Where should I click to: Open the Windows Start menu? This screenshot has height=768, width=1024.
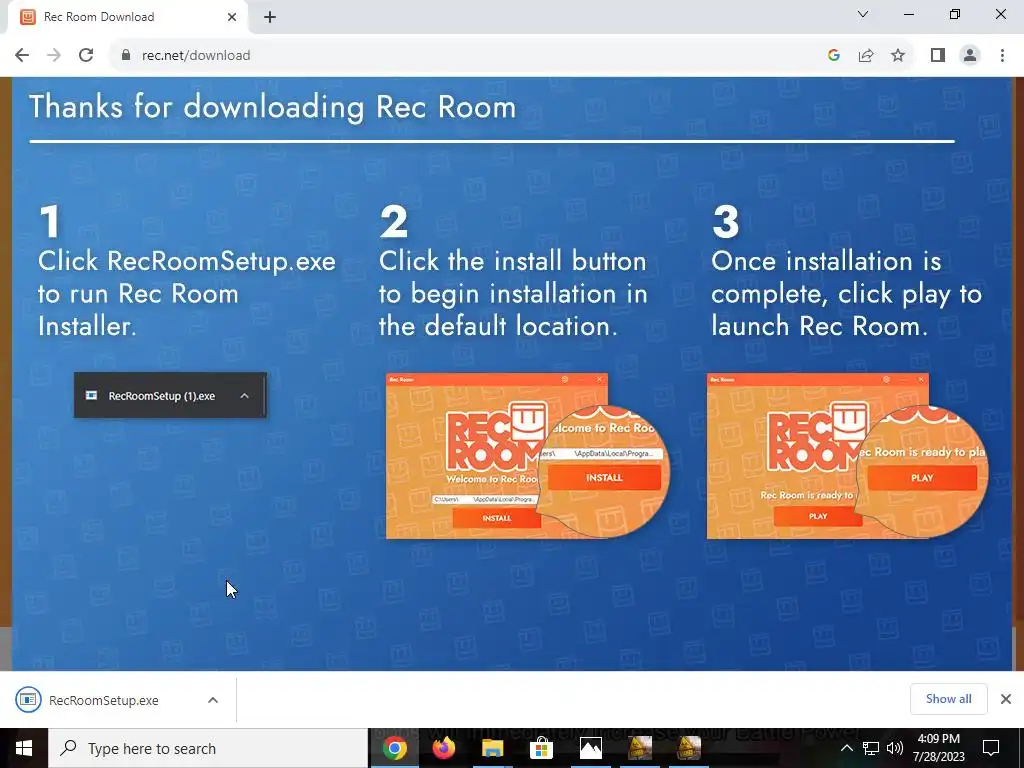point(24,748)
